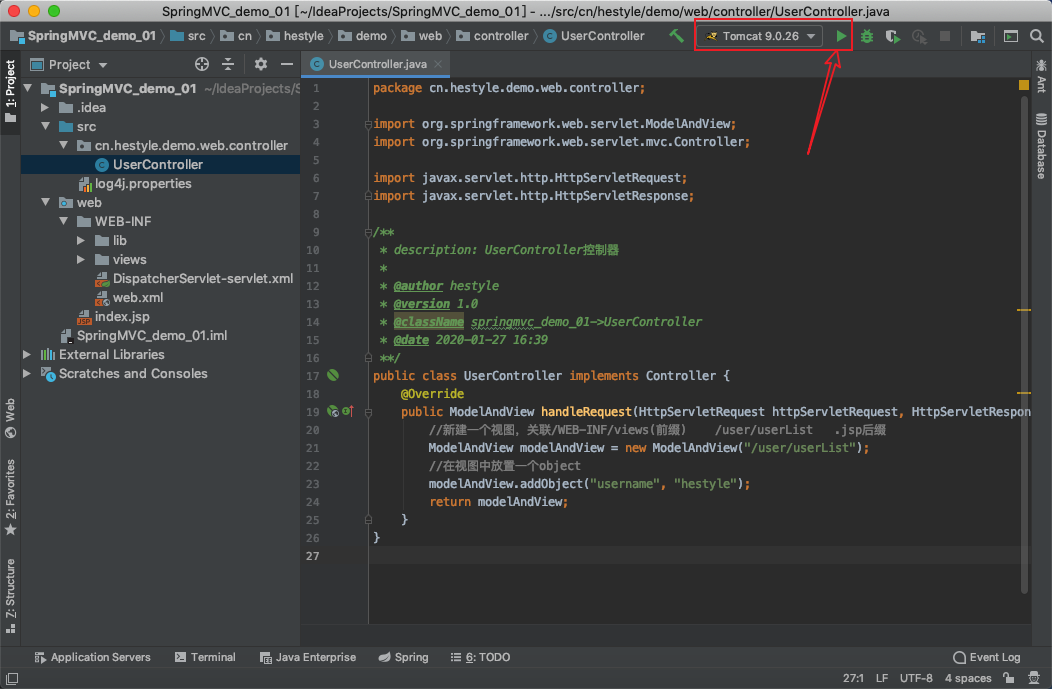Open the Ant tool window

[1041, 76]
